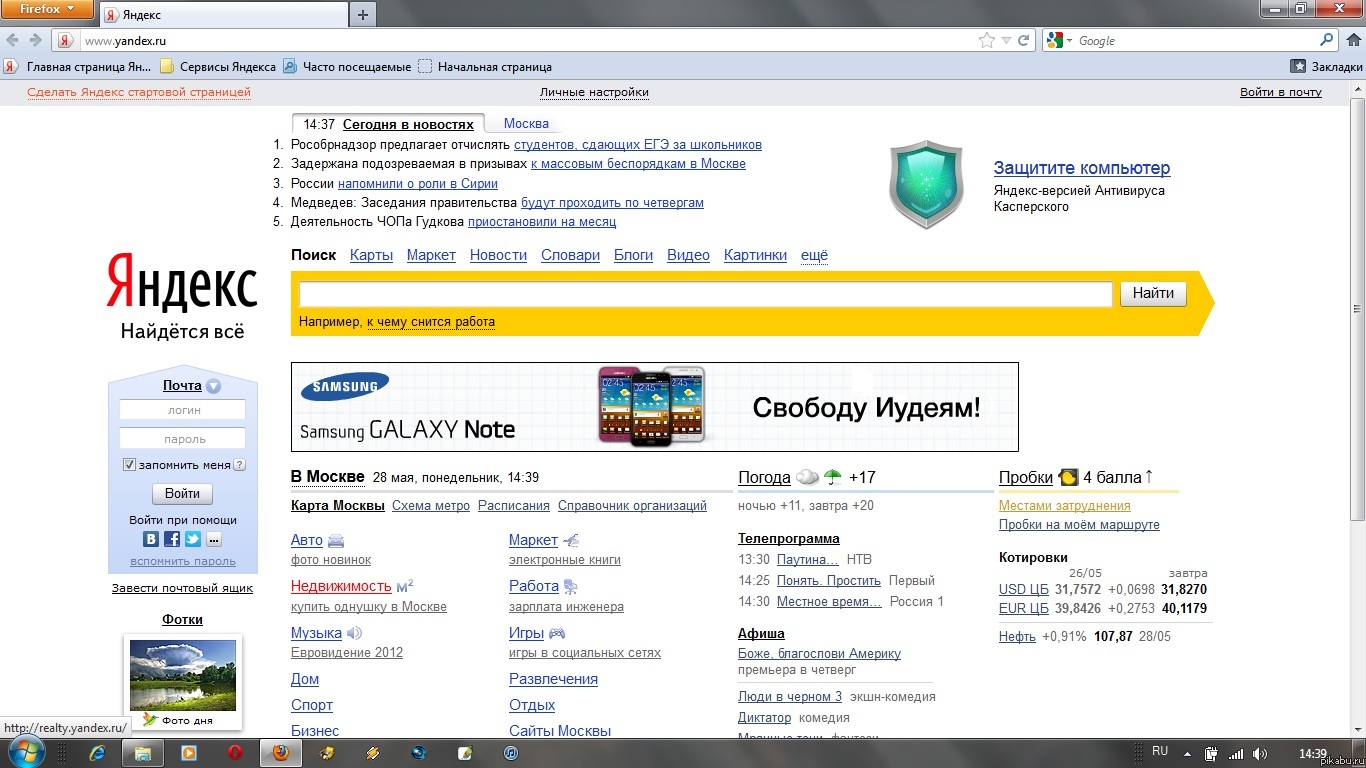Switch to the Москва news tab
The width and height of the screenshot is (1366, 768).
[x=526, y=124]
